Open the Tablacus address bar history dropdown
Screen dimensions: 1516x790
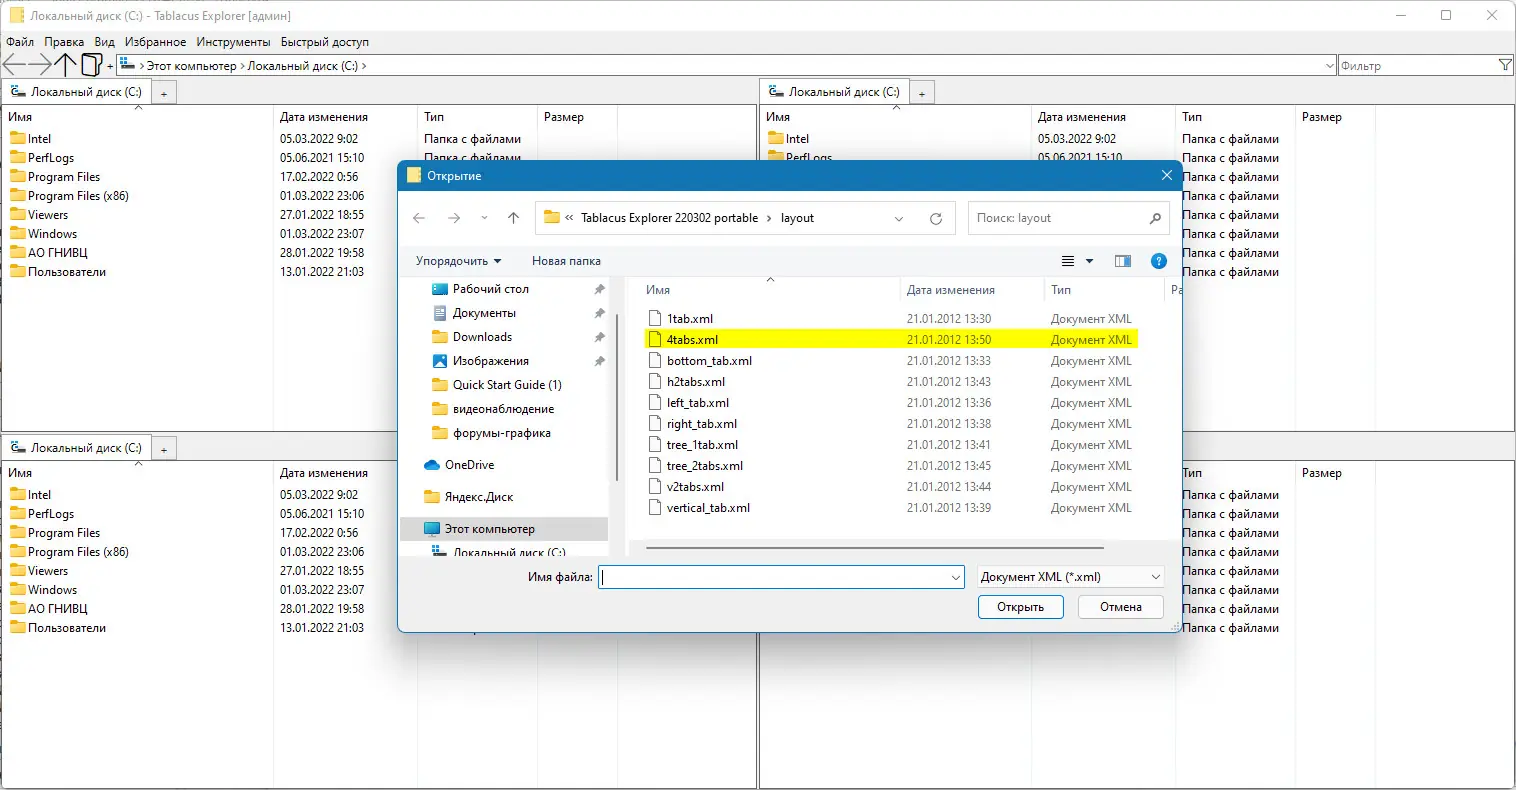tap(1329, 66)
